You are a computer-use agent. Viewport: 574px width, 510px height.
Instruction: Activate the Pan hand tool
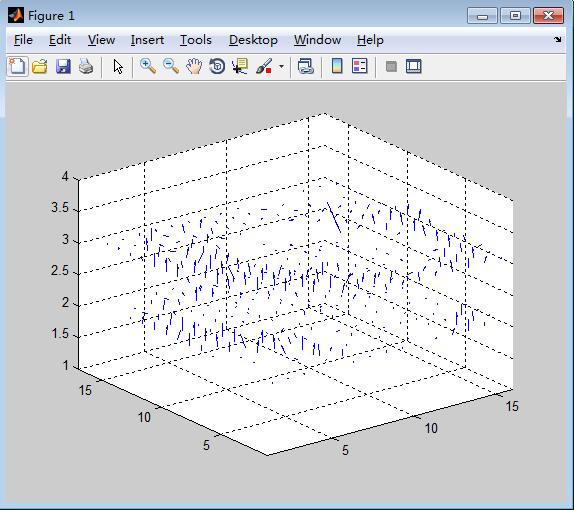point(194,67)
